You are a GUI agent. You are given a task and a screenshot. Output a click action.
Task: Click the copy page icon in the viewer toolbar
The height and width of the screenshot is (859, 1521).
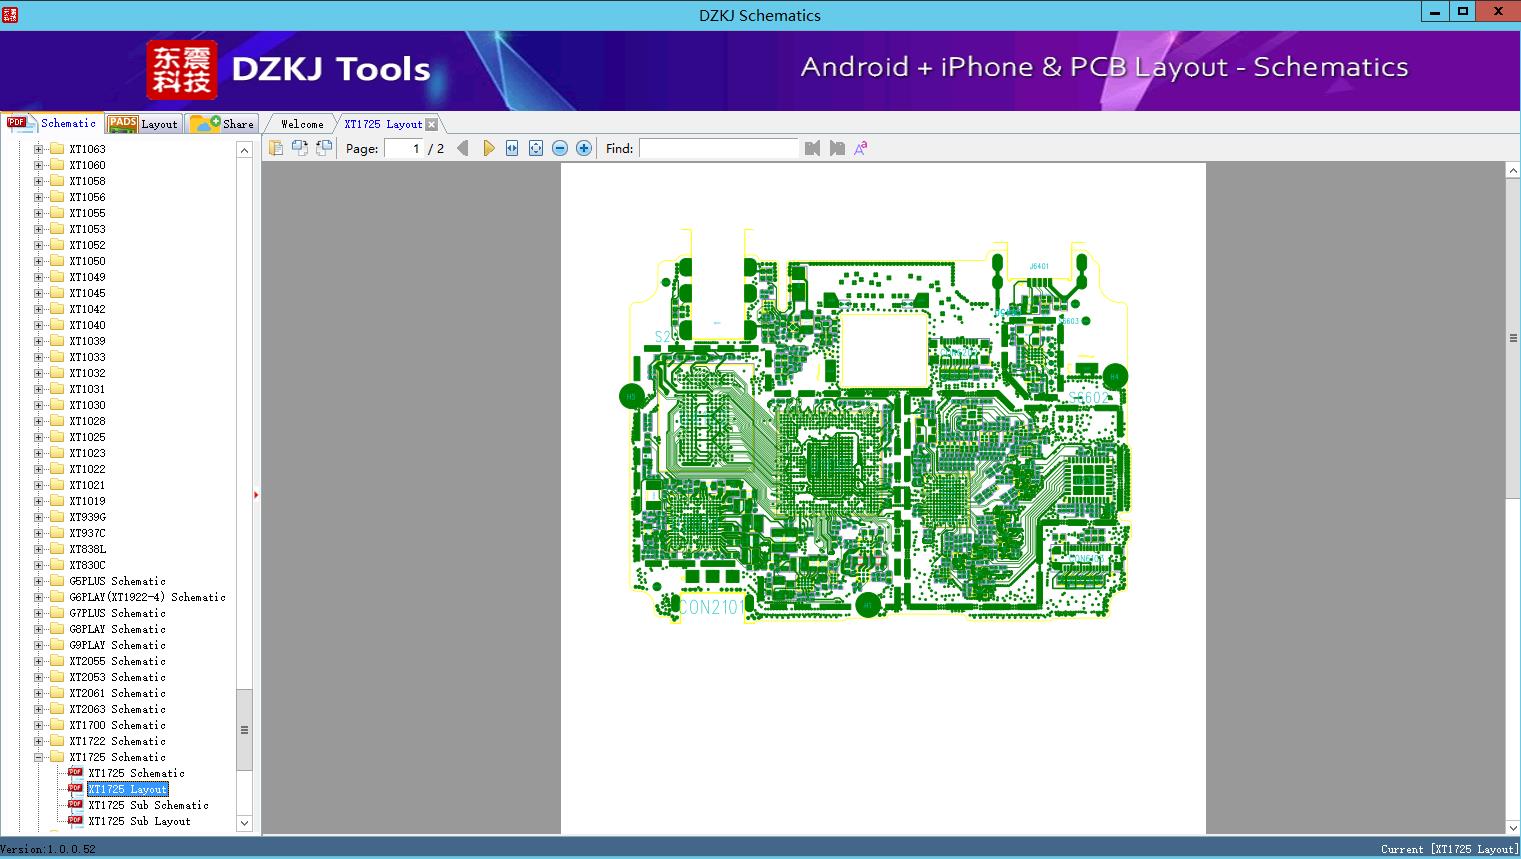pos(276,148)
